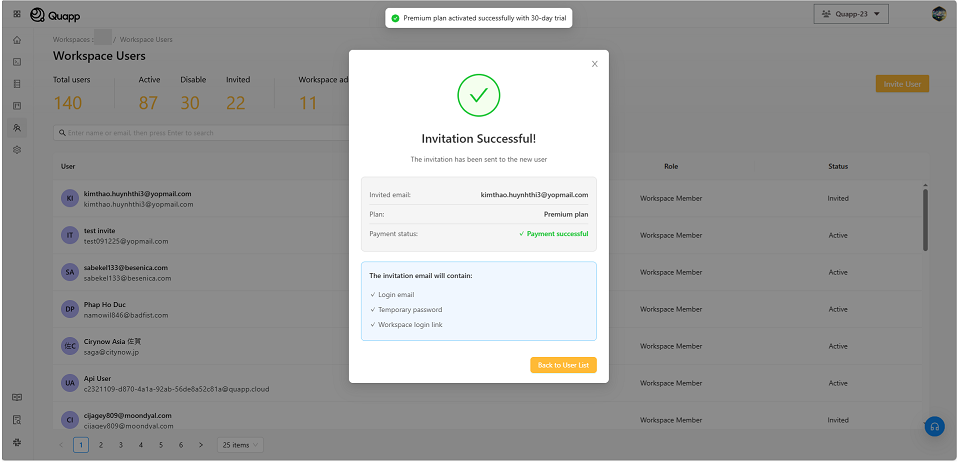Screen dimensions: 959x463
Task: Expand the Quapp-23 workspace dropdown
Action: pyautogui.click(x=852, y=14)
